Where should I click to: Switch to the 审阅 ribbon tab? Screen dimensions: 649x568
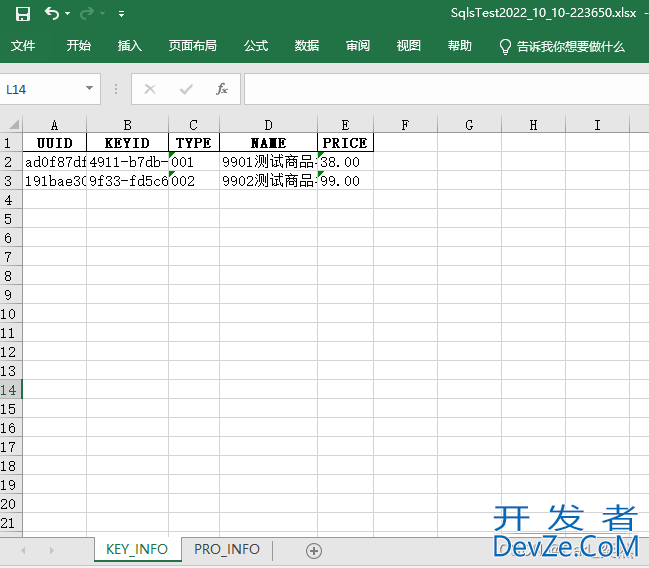(358, 46)
